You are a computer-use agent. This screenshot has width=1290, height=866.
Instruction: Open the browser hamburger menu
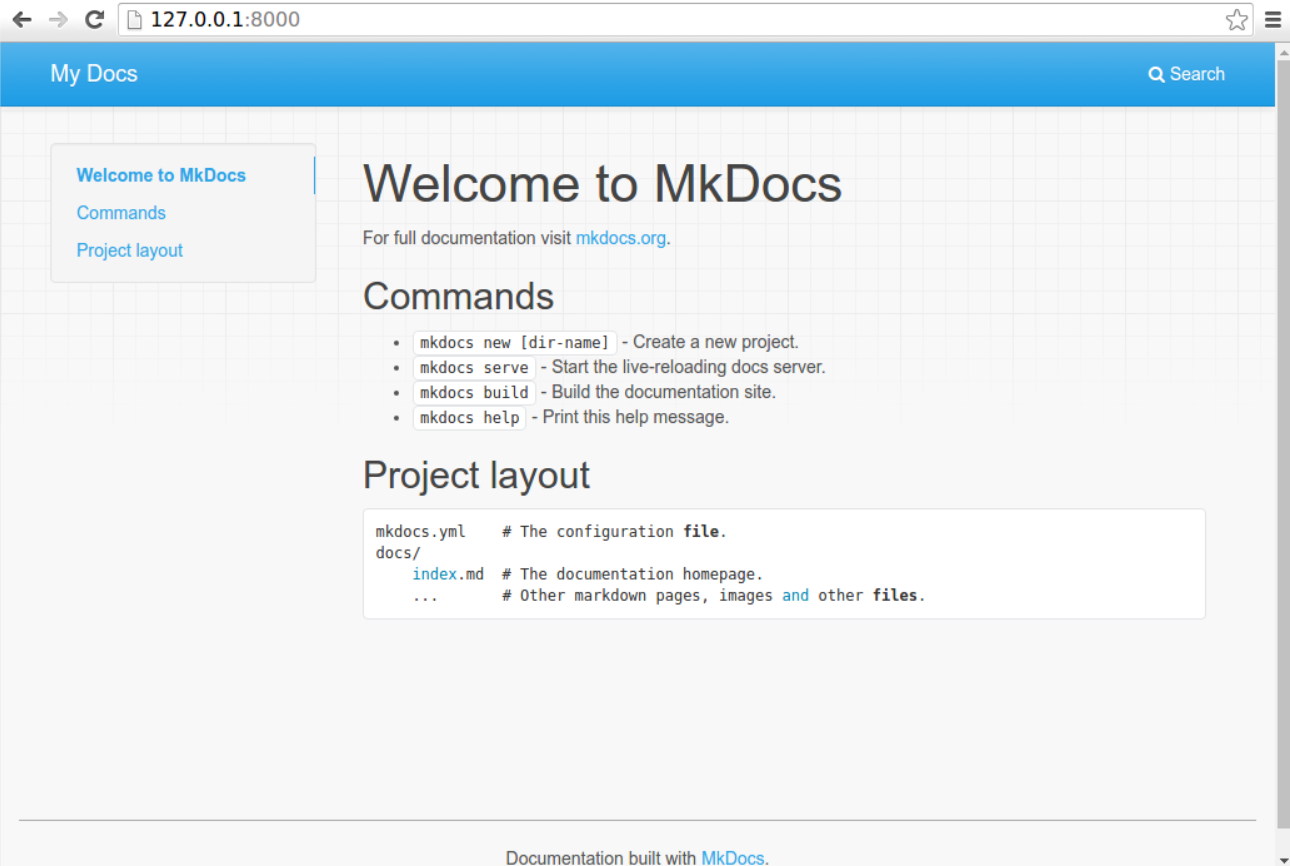tap(1273, 20)
